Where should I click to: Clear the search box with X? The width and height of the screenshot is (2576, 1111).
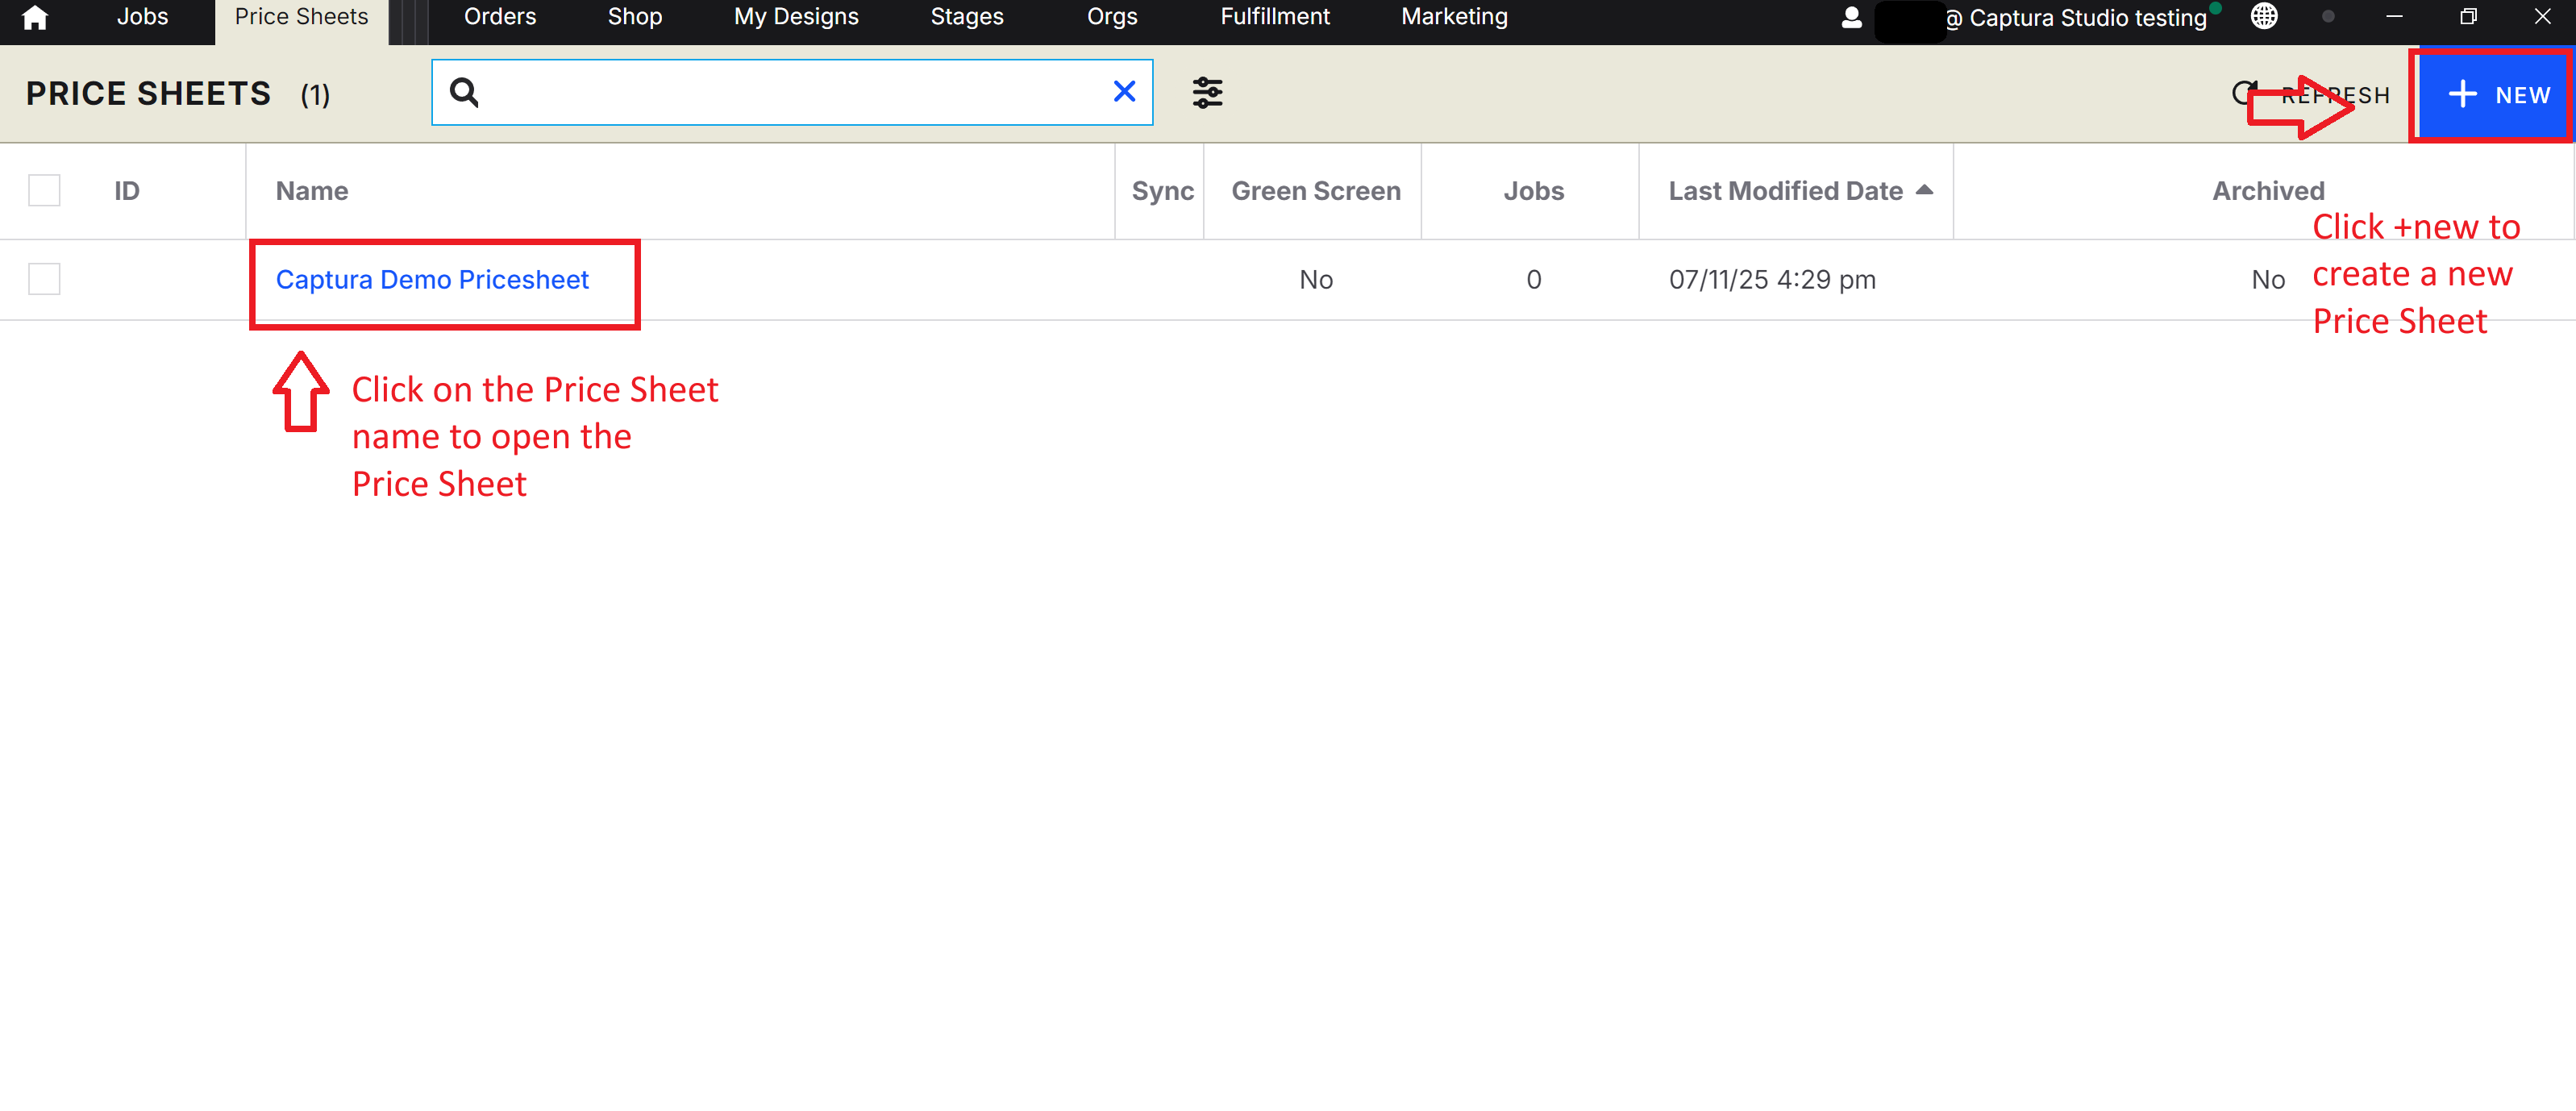point(1124,92)
